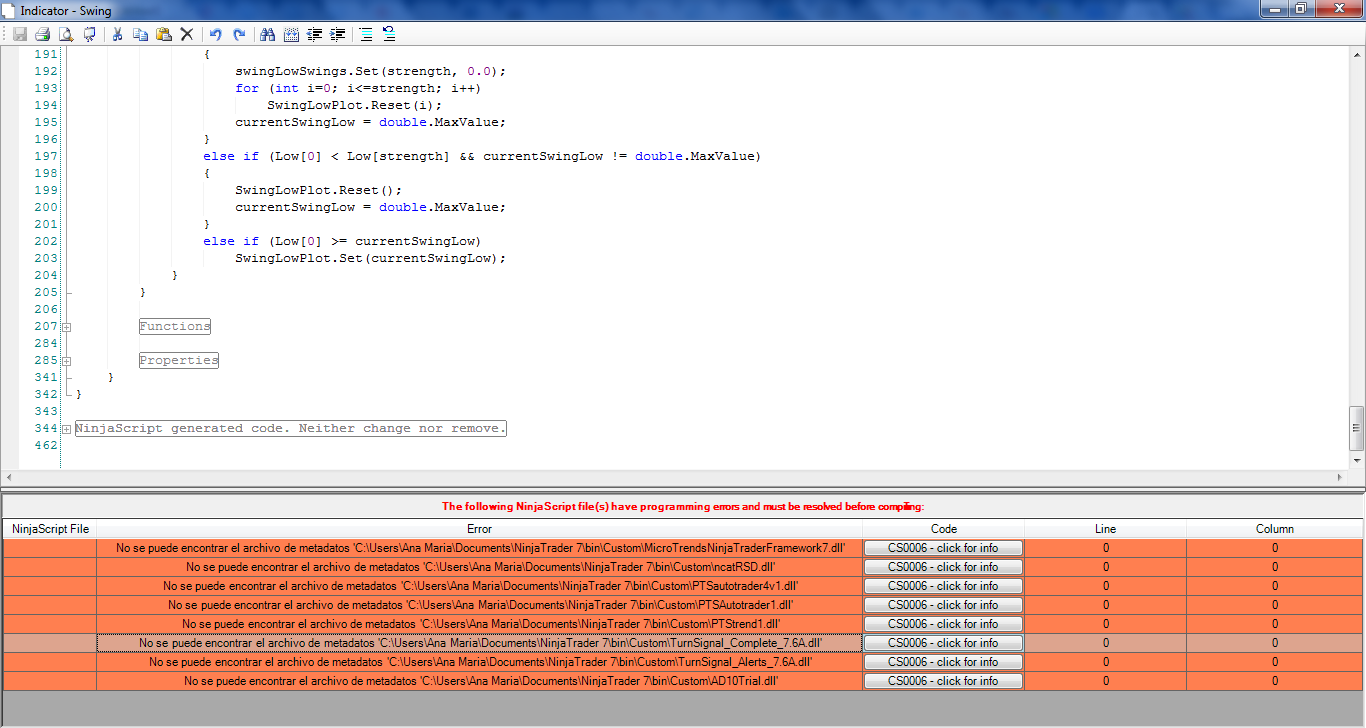Screen dimensions: 1366x728
Task: Paste from clipboard using toolbar icon
Action: (x=163, y=34)
